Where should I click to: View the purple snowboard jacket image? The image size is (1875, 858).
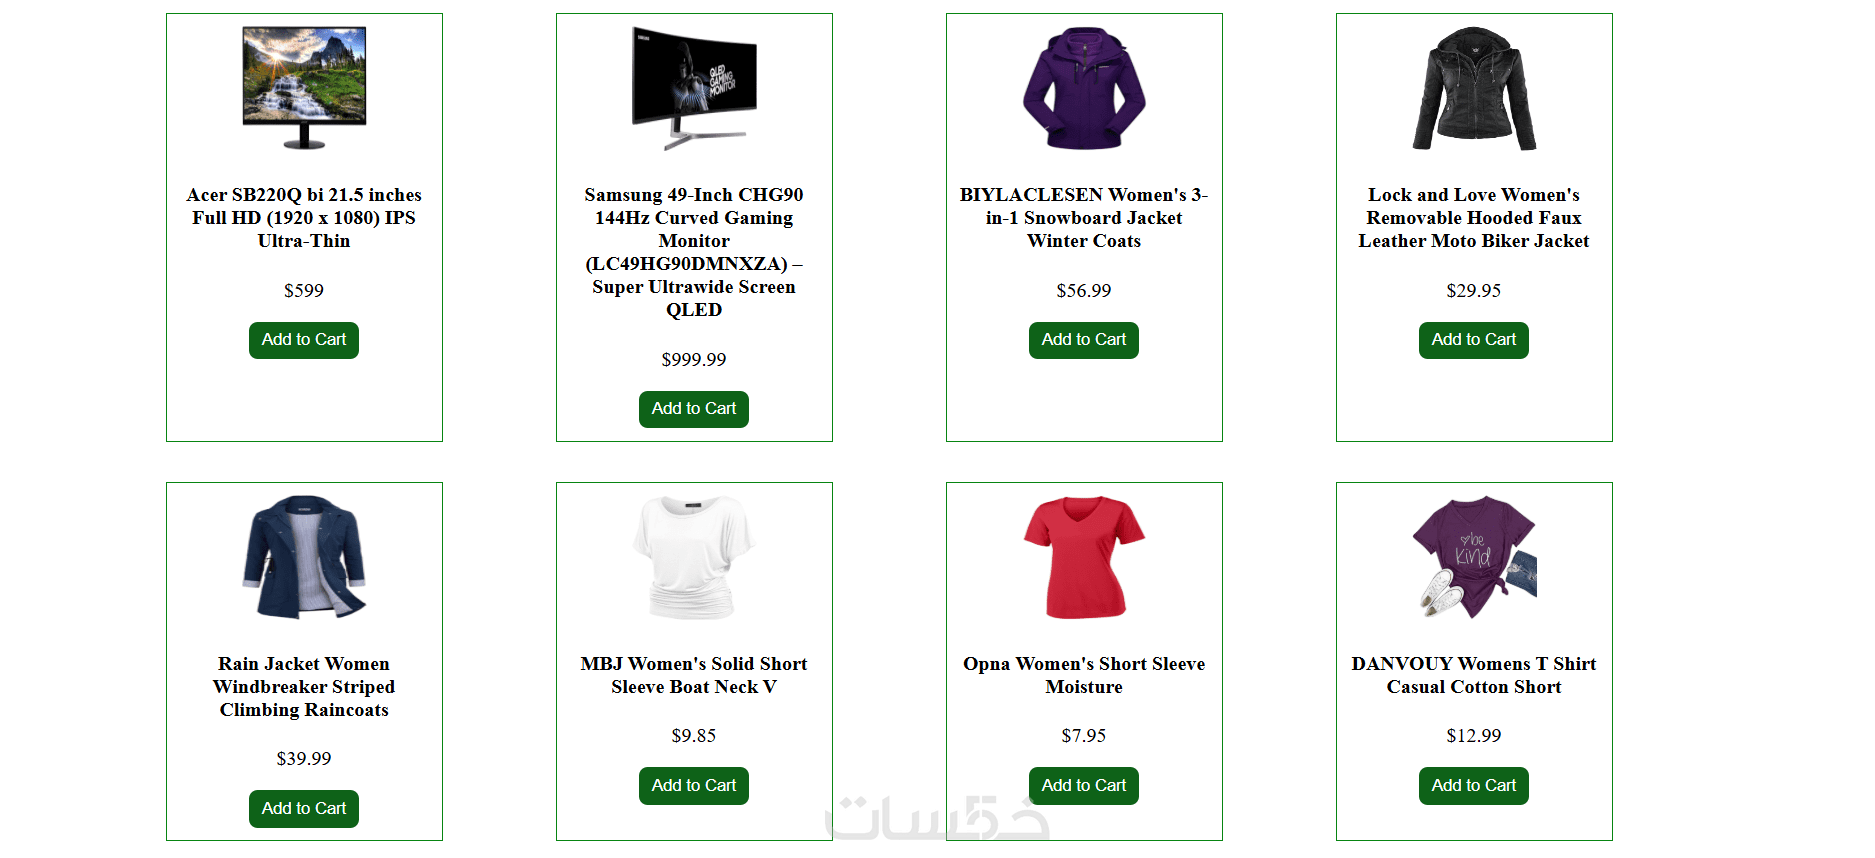click(1084, 89)
